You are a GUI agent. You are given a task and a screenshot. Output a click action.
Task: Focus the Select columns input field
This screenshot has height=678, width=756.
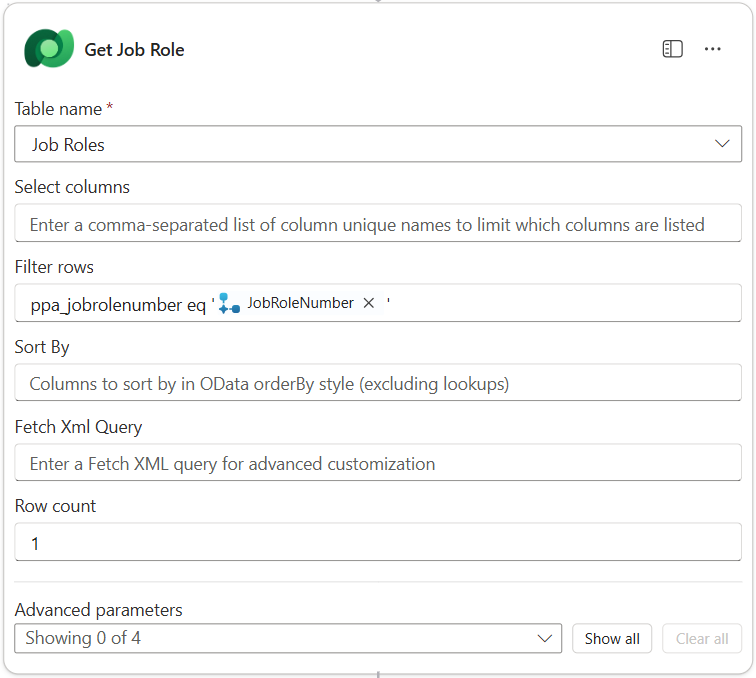pos(378,224)
